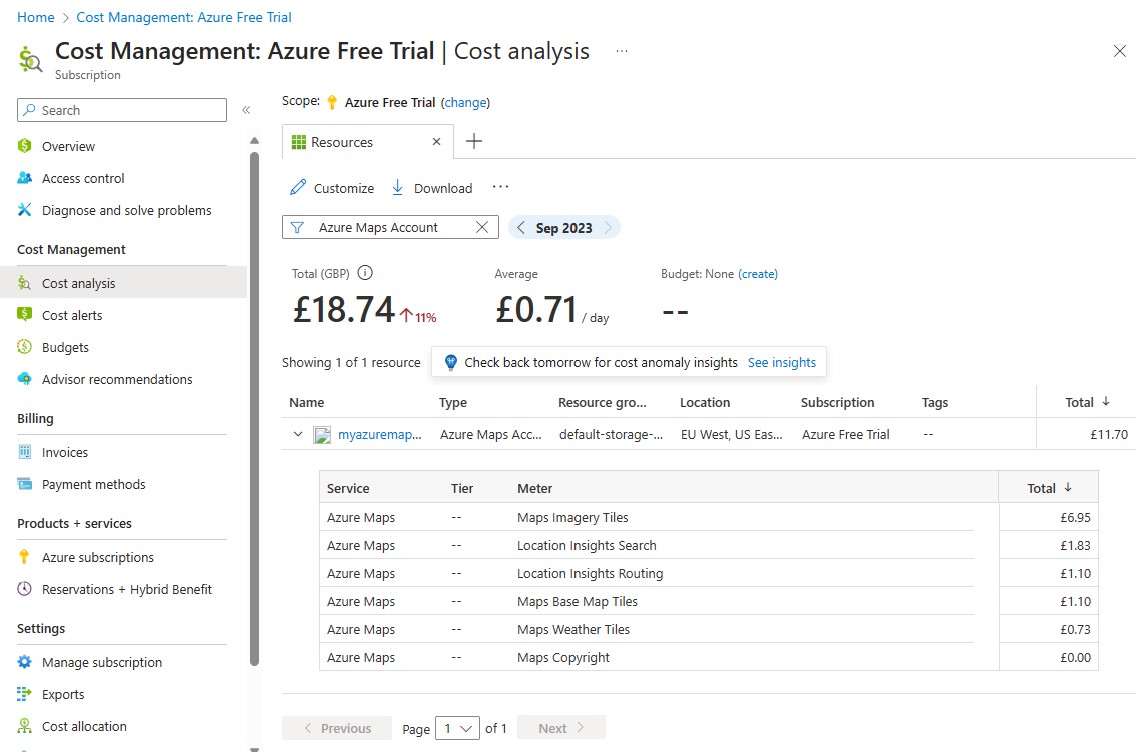Click the Download arrow icon
Image resolution: width=1146 pixels, height=752 pixels.
point(397,188)
